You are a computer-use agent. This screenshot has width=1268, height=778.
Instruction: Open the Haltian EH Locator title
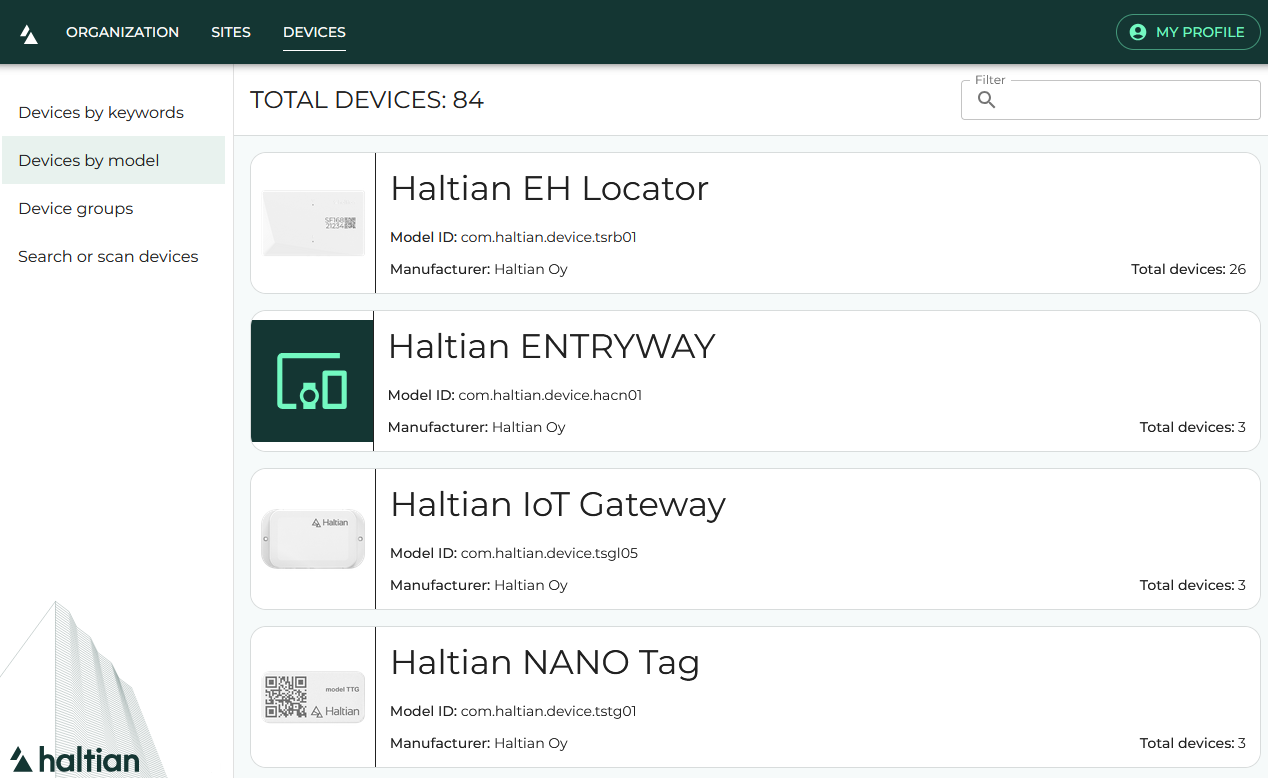coord(549,188)
